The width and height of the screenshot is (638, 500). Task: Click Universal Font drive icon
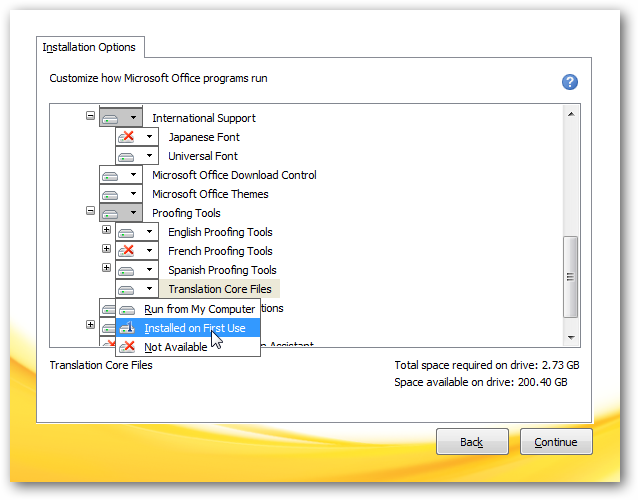(x=126, y=157)
